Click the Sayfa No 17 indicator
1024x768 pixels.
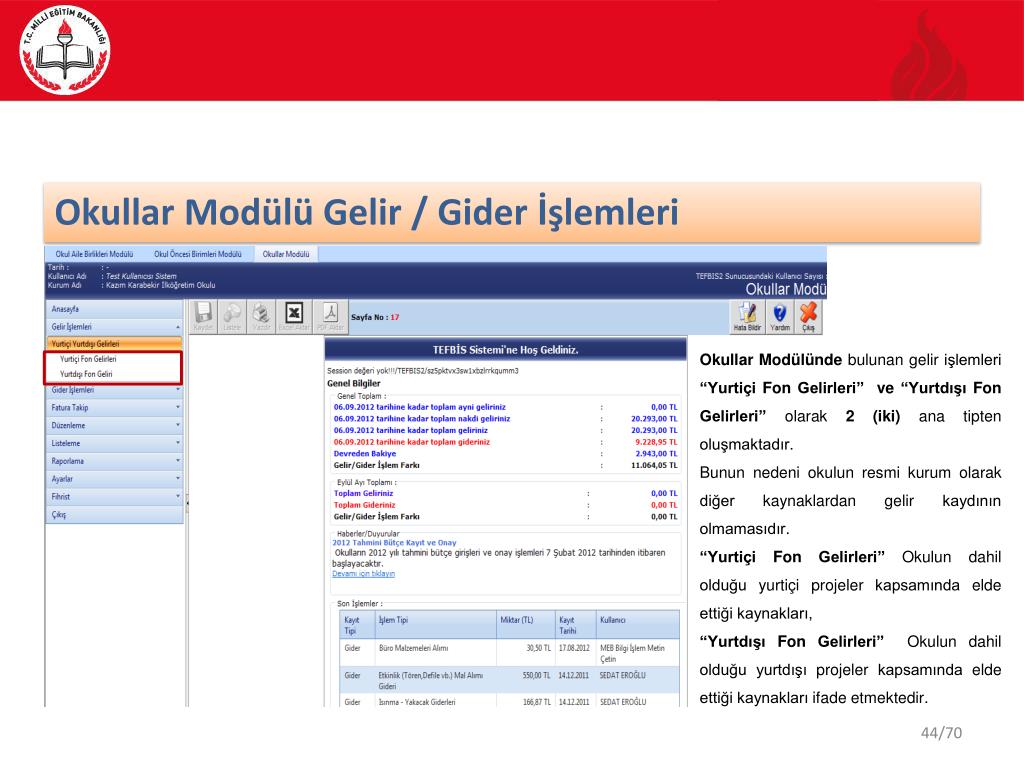click(x=375, y=317)
